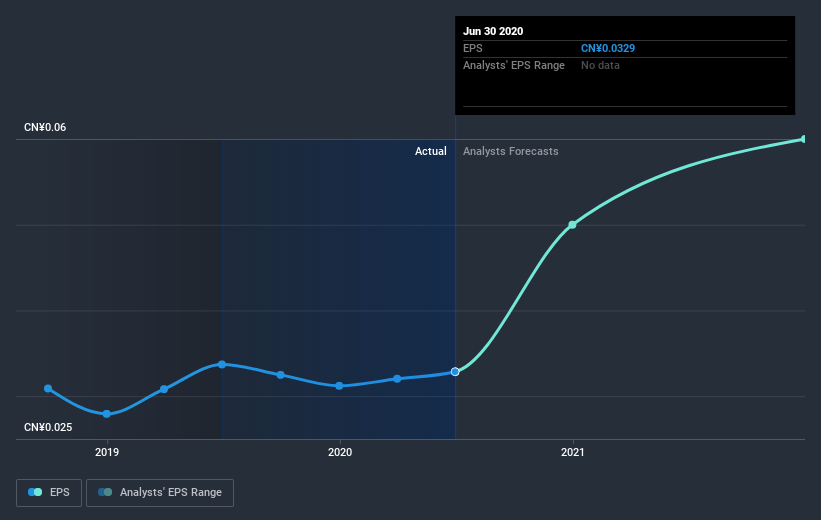Screen dimensions: 821x520
Task: Click the EPS legend color swatch icon
Action: [35, 492]
